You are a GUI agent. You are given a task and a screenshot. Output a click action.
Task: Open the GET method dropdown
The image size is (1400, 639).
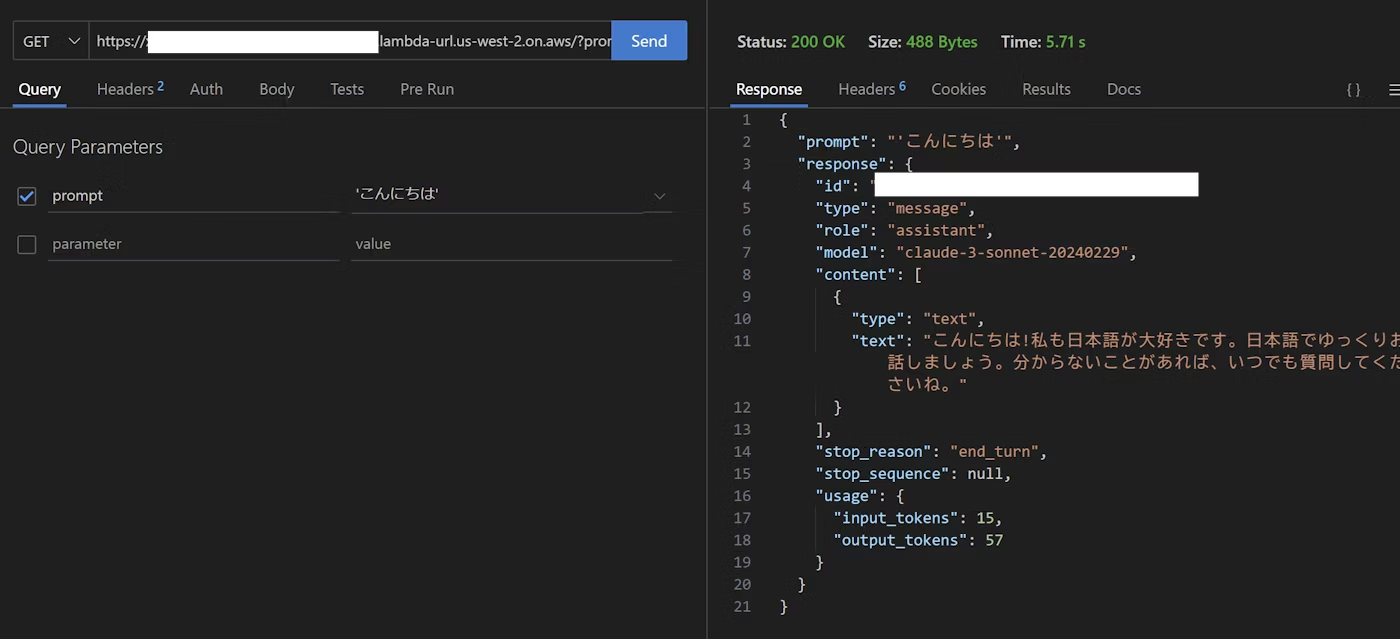coord(50,41)
